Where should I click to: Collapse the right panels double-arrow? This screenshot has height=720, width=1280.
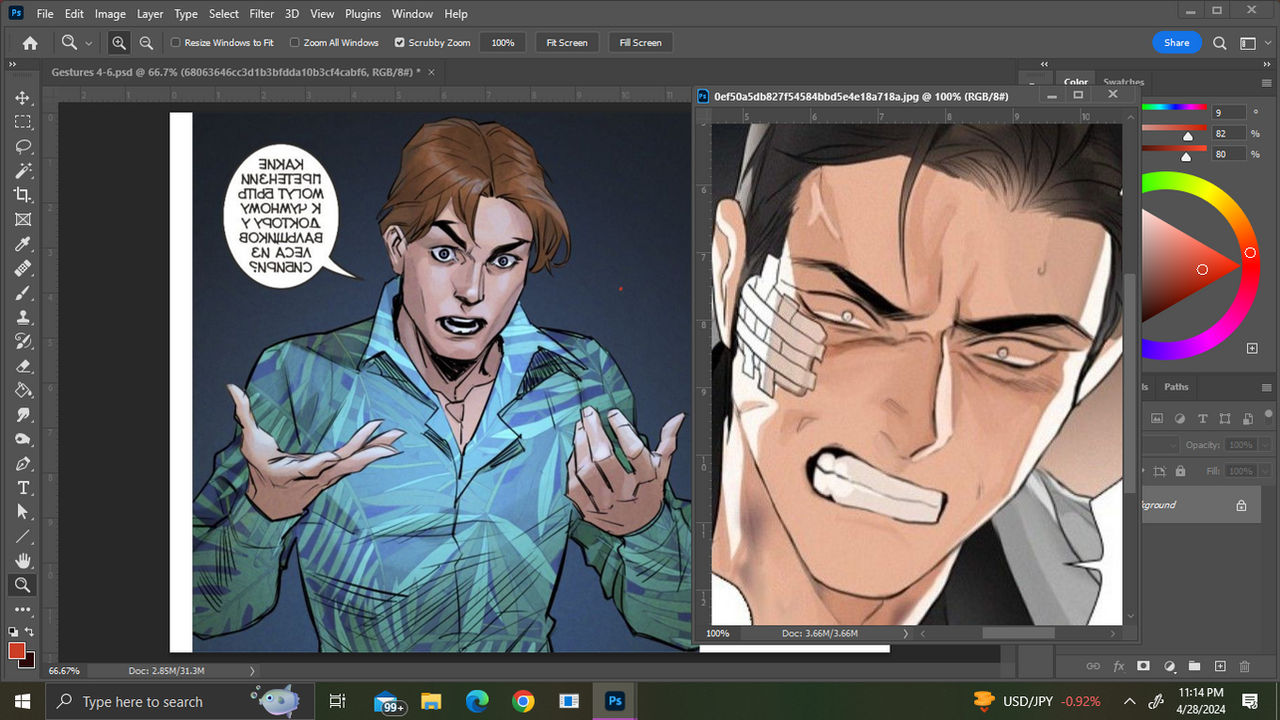(x=1269, y=64)
